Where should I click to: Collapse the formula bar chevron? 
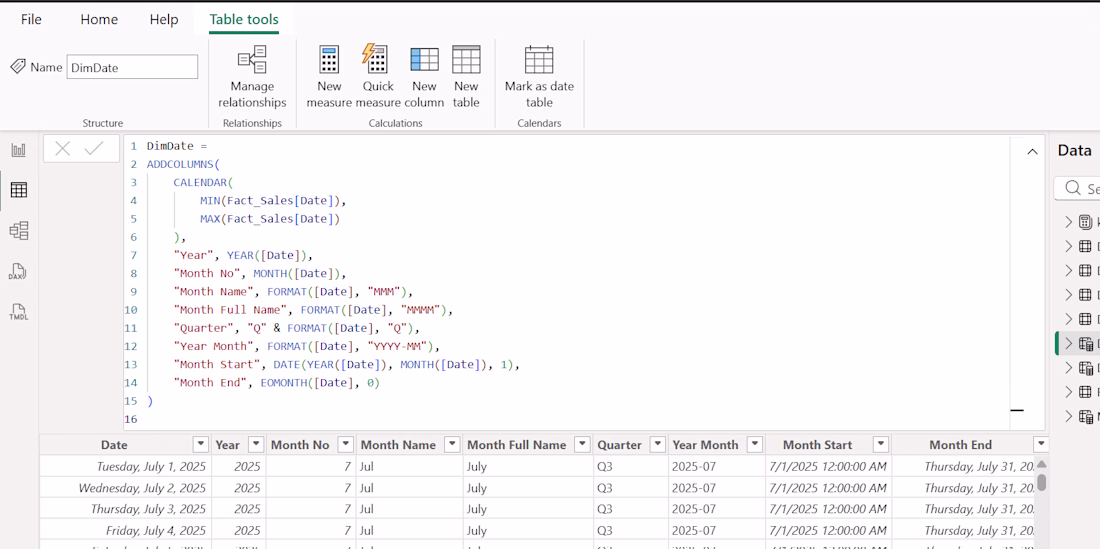[x=1032, y=151]
